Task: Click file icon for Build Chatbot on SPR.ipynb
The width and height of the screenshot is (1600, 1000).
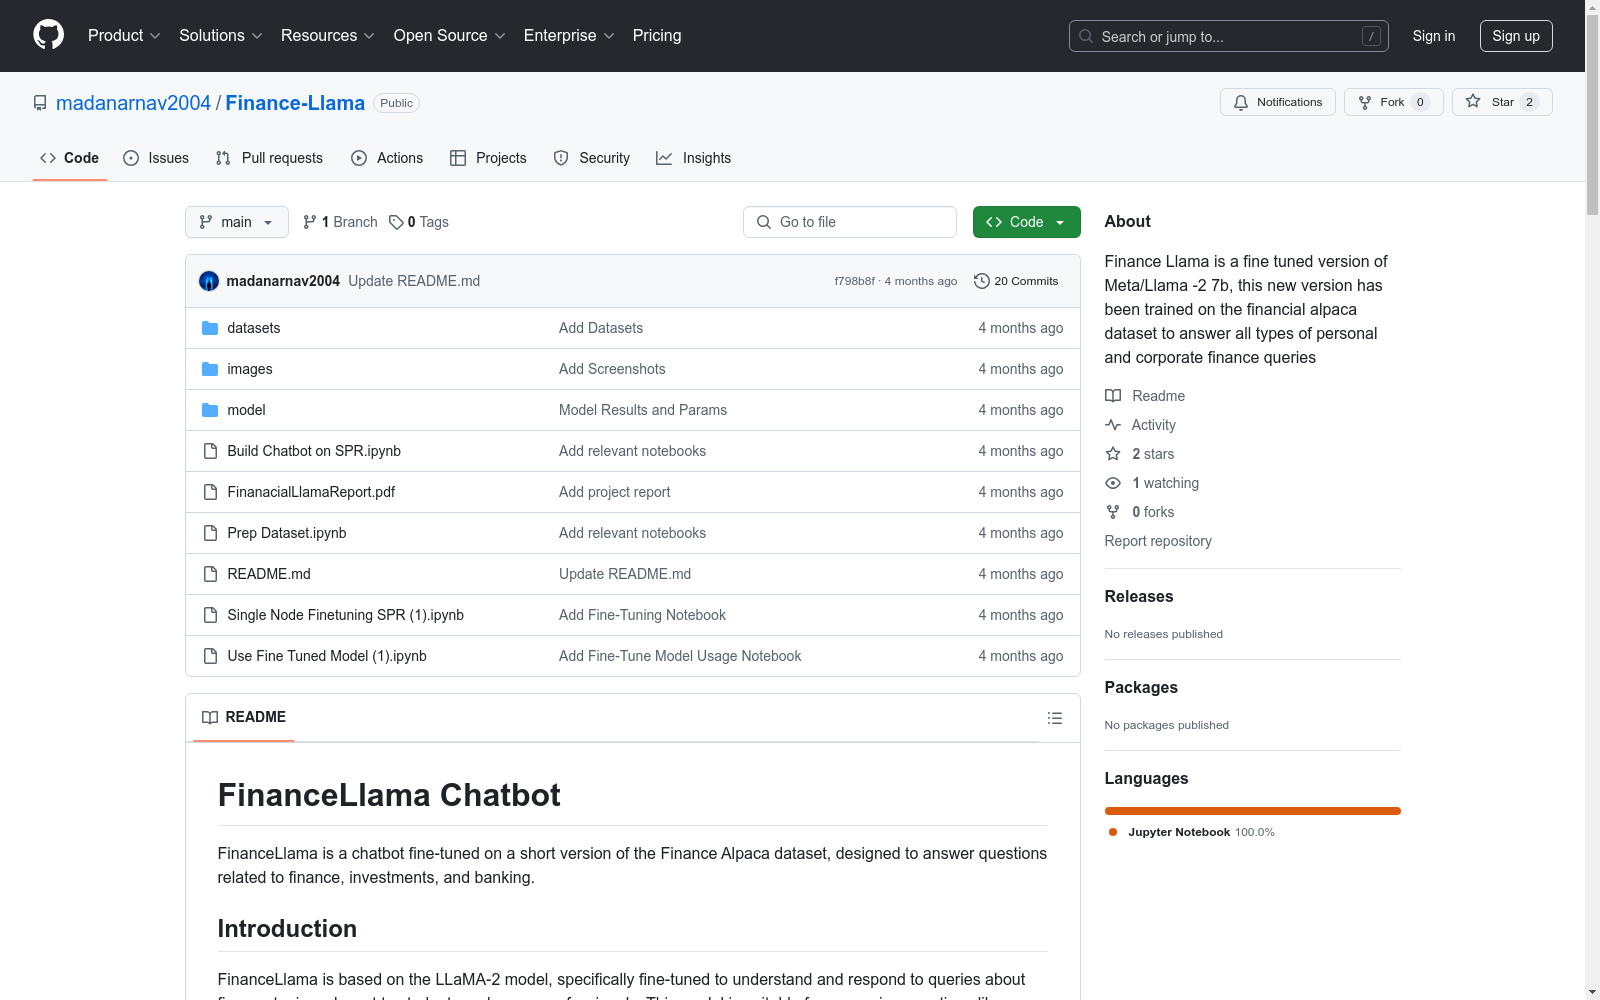Action: point(210,451)
